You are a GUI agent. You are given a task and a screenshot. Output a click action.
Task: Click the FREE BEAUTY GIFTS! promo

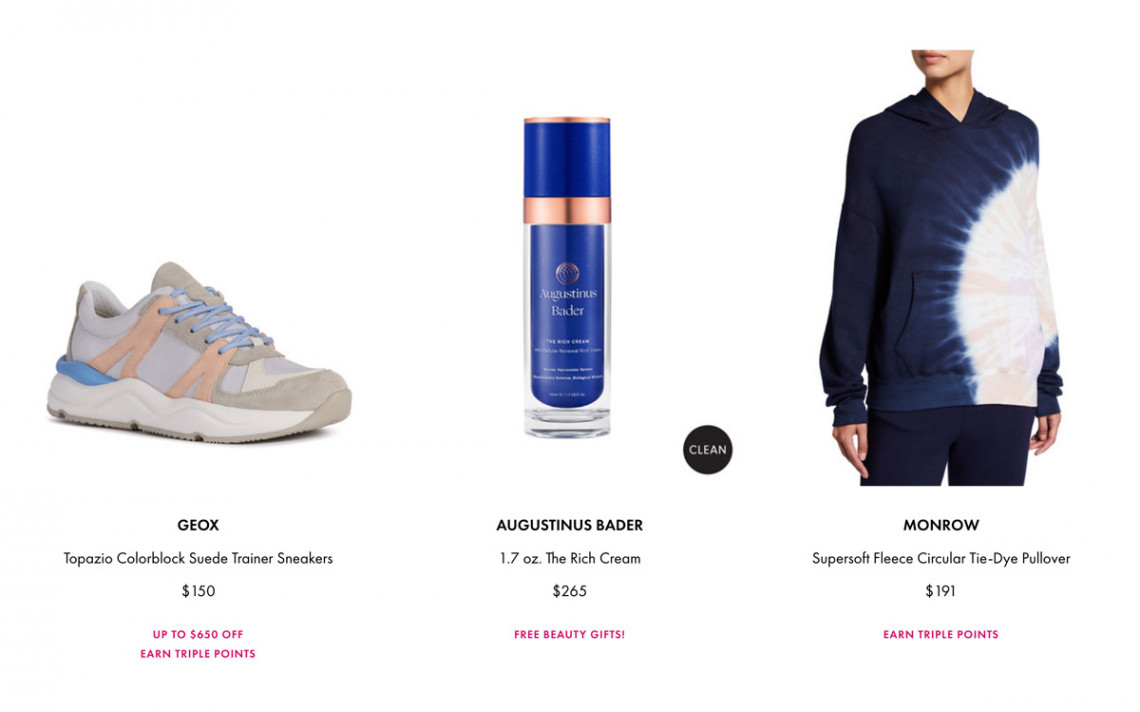(569, 634)
